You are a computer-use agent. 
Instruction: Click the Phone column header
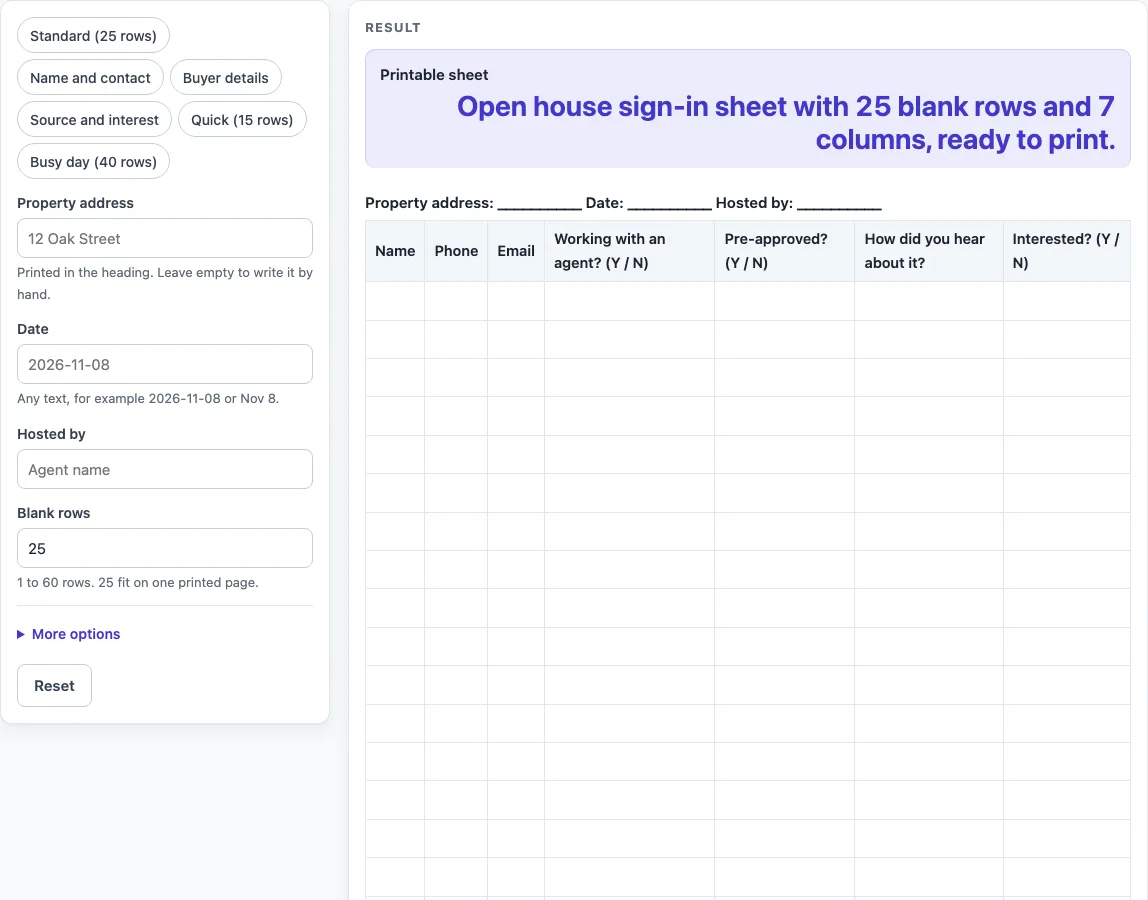[x=456, y=250]
